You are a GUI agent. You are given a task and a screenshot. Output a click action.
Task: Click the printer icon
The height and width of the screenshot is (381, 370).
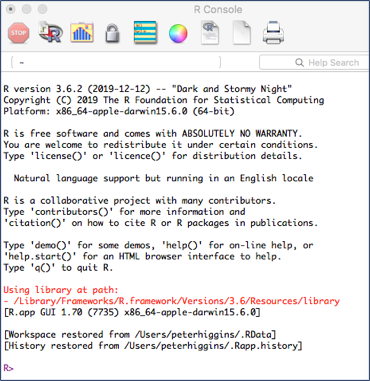(273, 33)
